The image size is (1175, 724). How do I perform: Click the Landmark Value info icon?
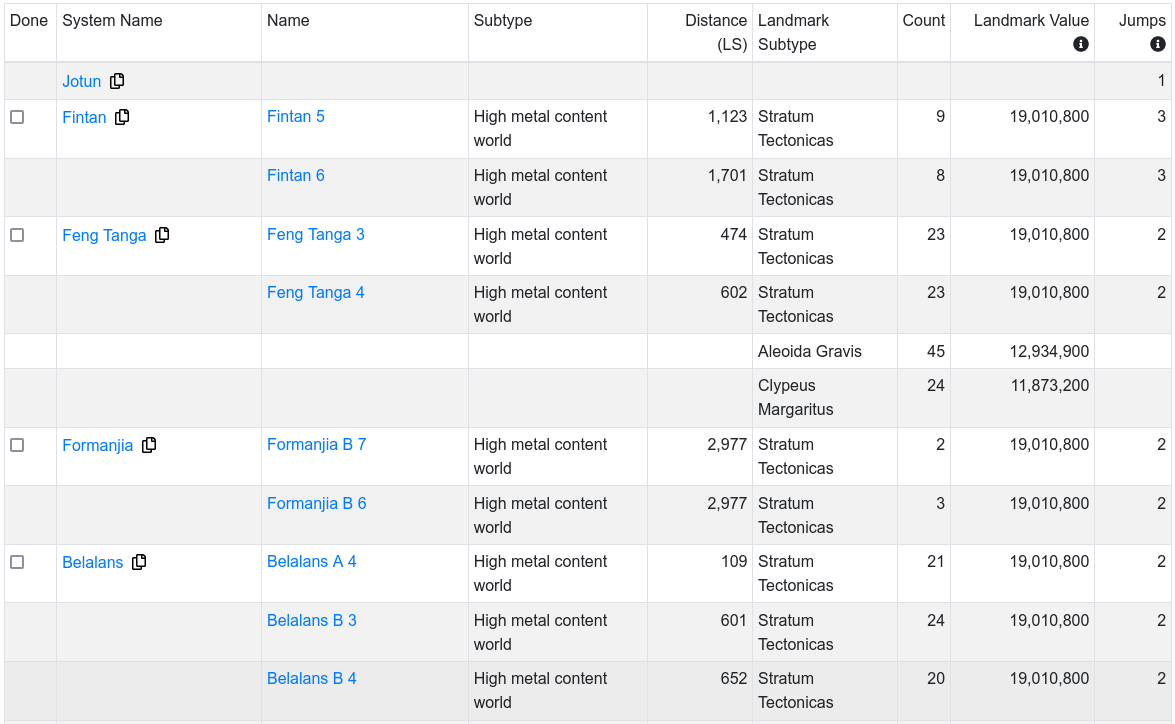point(1080,44)
